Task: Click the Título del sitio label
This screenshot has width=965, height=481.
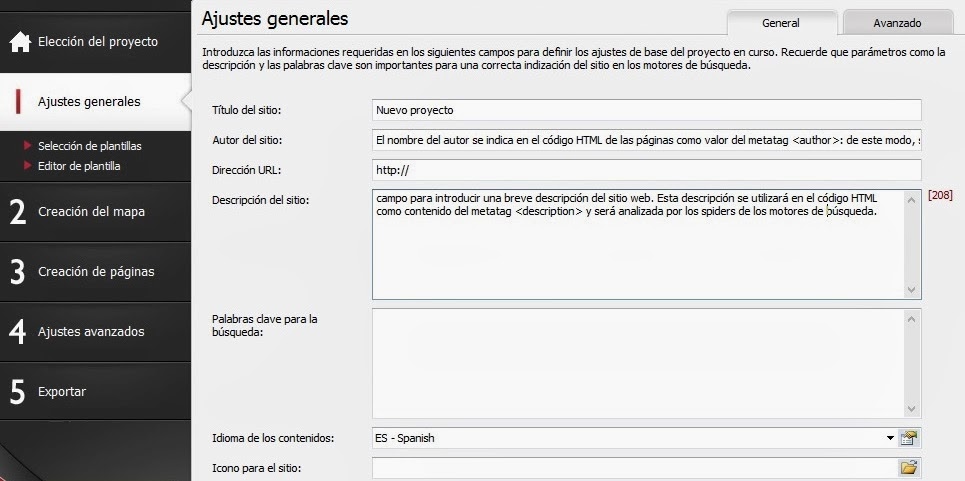Action: click(x=246, y=110)
